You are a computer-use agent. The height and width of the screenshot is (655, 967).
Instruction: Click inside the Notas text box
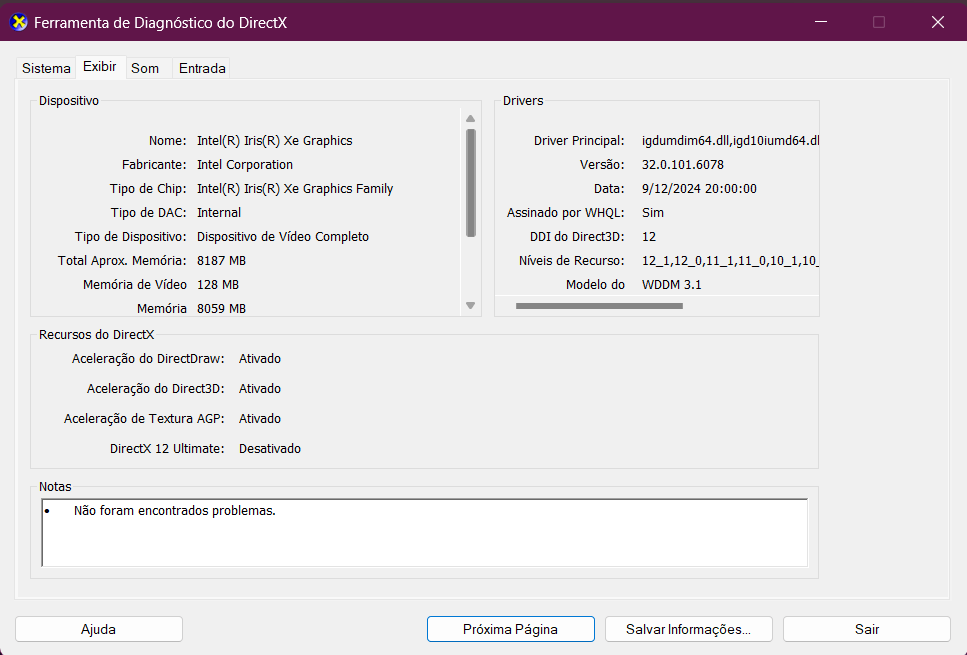424,533
